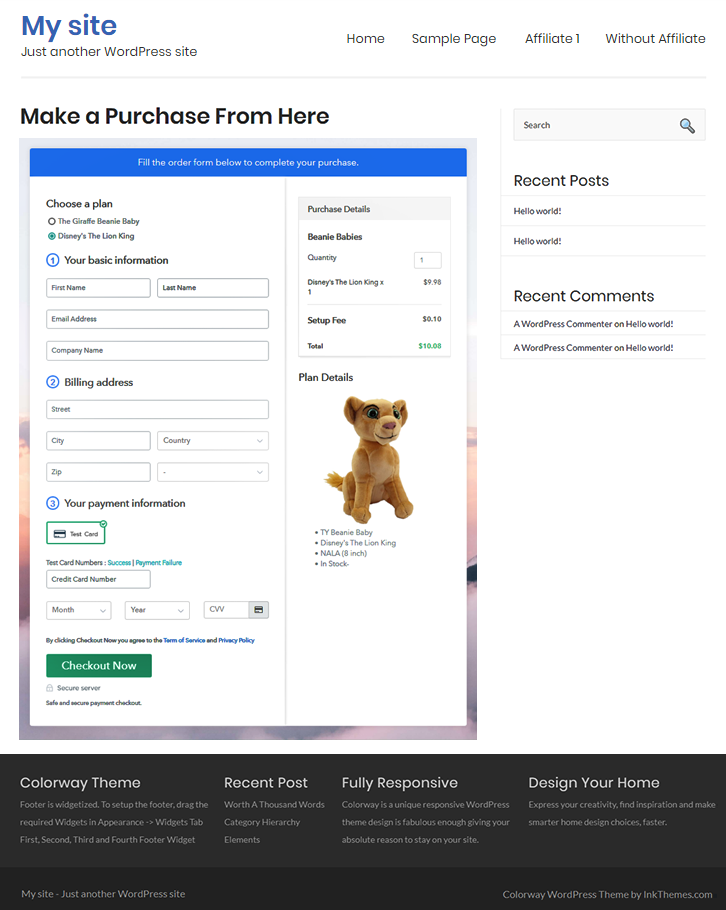Focus the Email Address field
Viewport: 726px width, 910px height.
tap(157, 319)
